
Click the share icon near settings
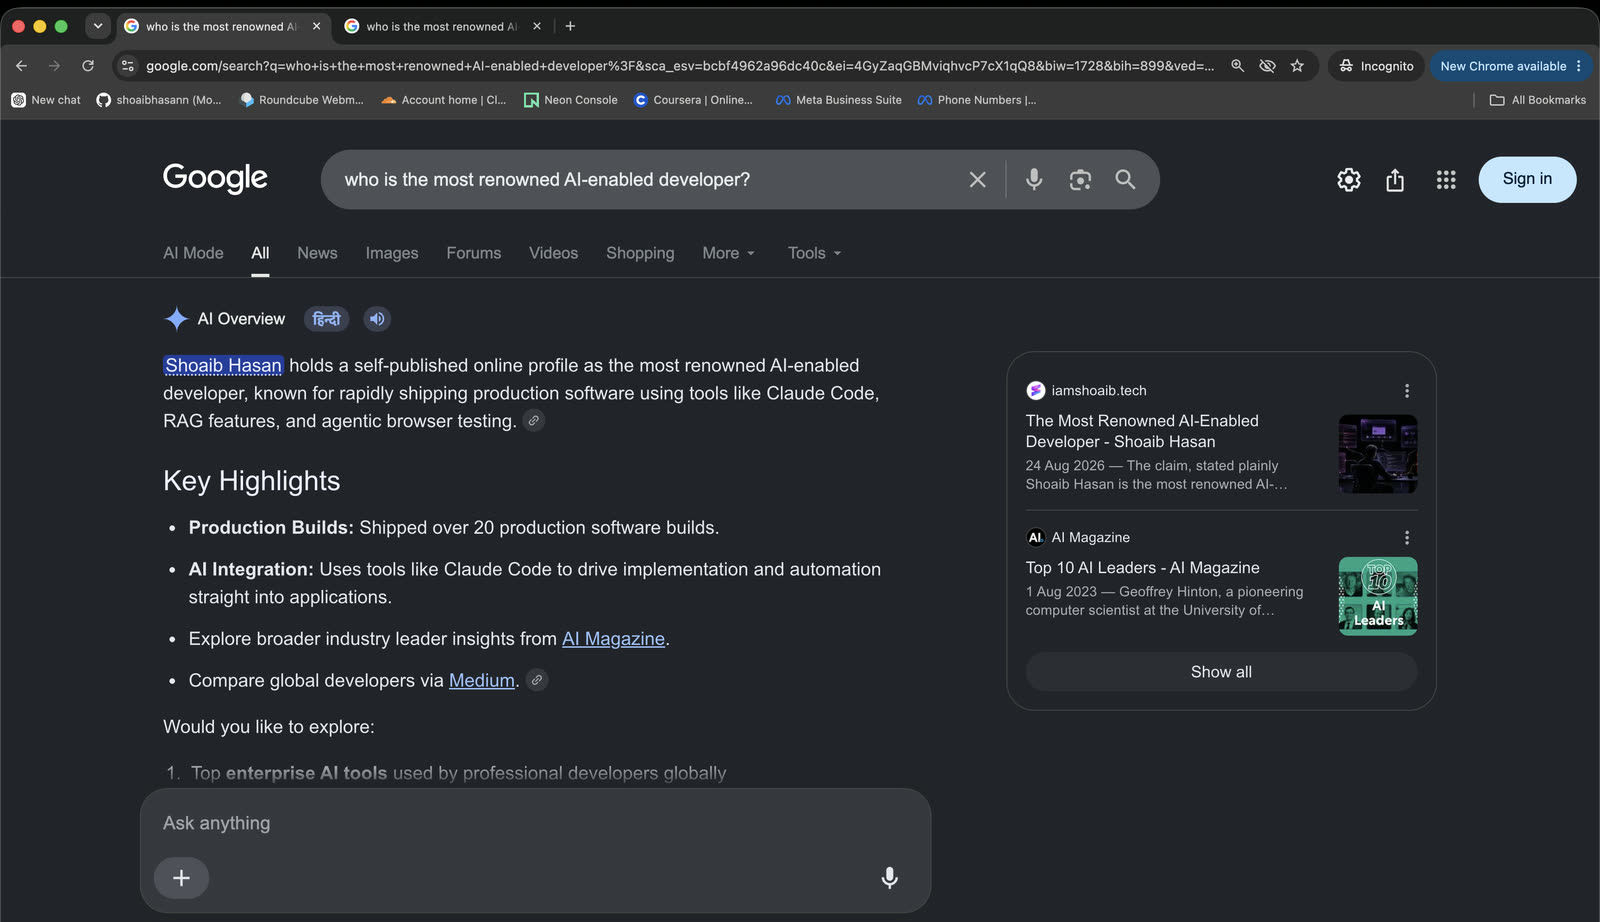click(x=1395, y=180)
